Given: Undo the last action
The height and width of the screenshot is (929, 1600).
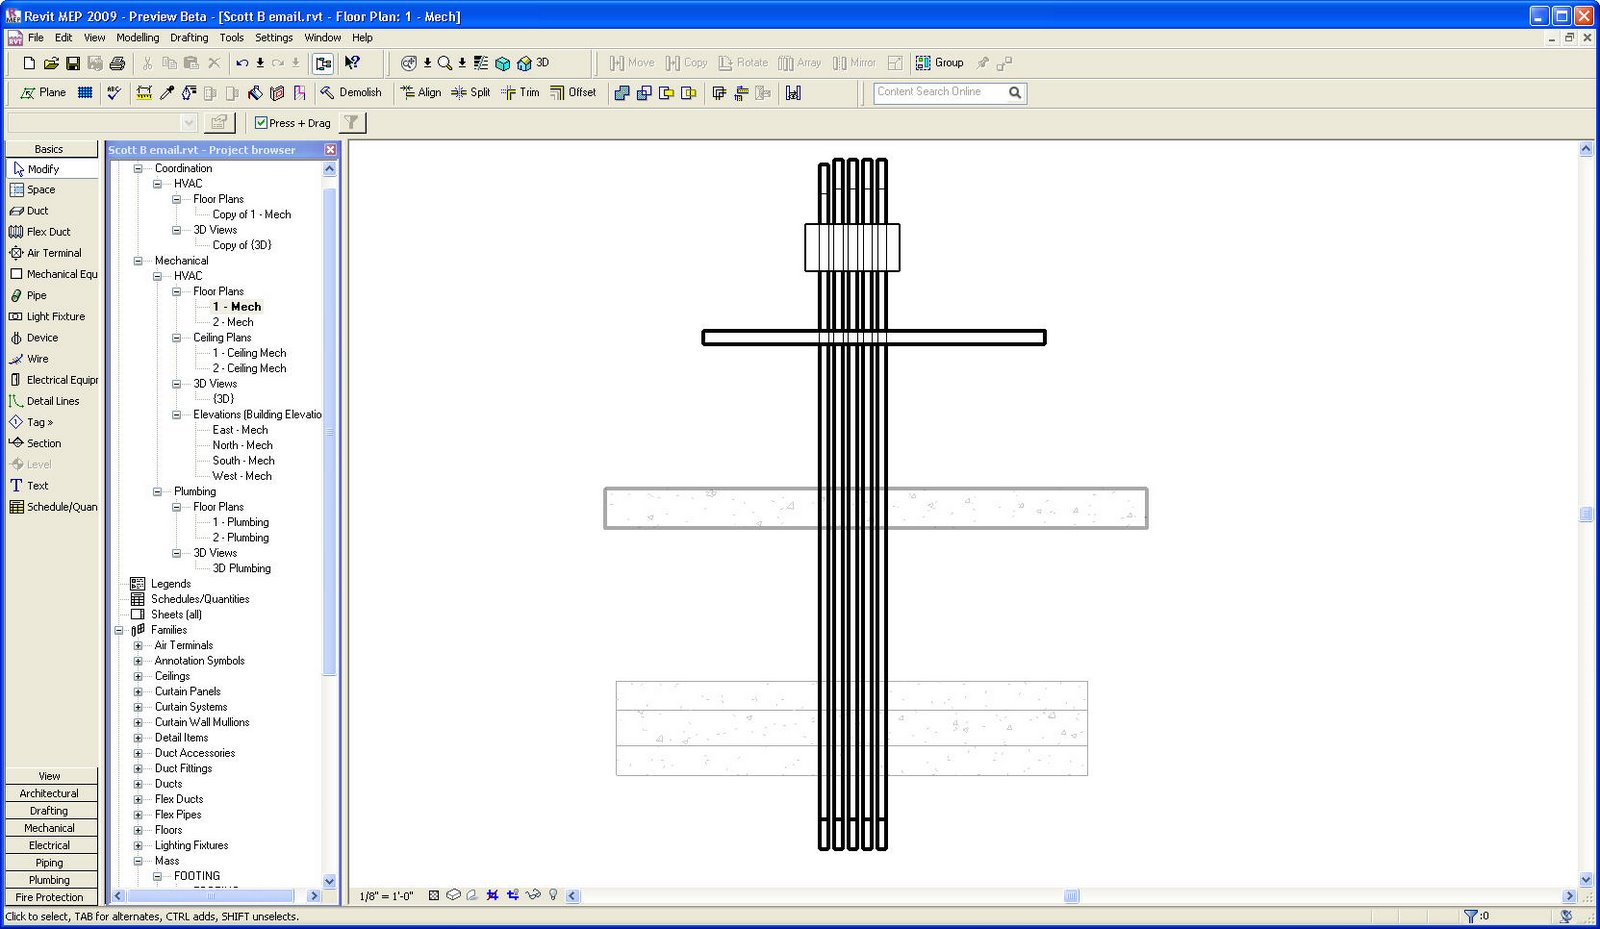Looking at the screenshot, I should tap(242, 63).
